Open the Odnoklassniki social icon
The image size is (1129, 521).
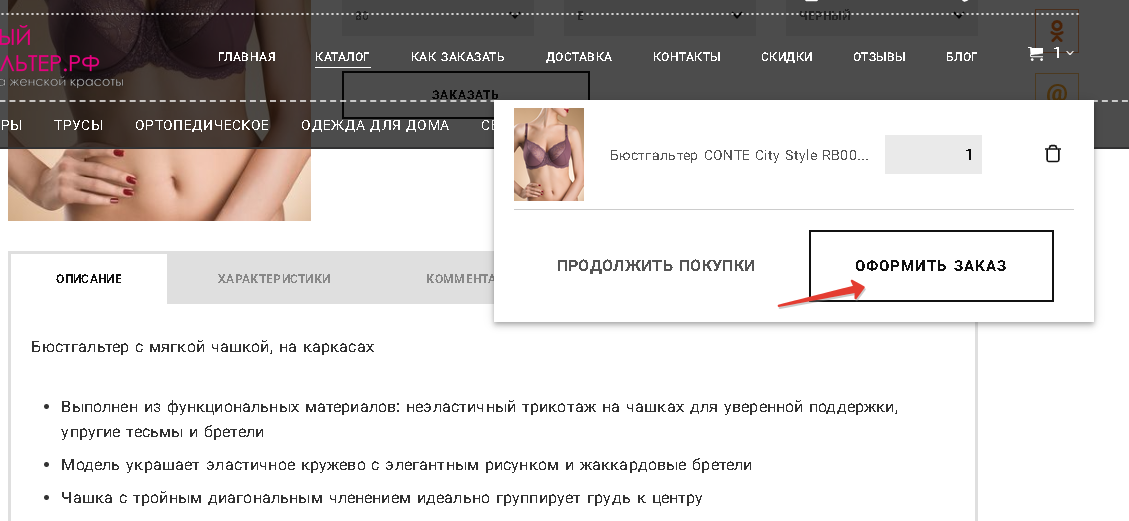click(1056, 29)
